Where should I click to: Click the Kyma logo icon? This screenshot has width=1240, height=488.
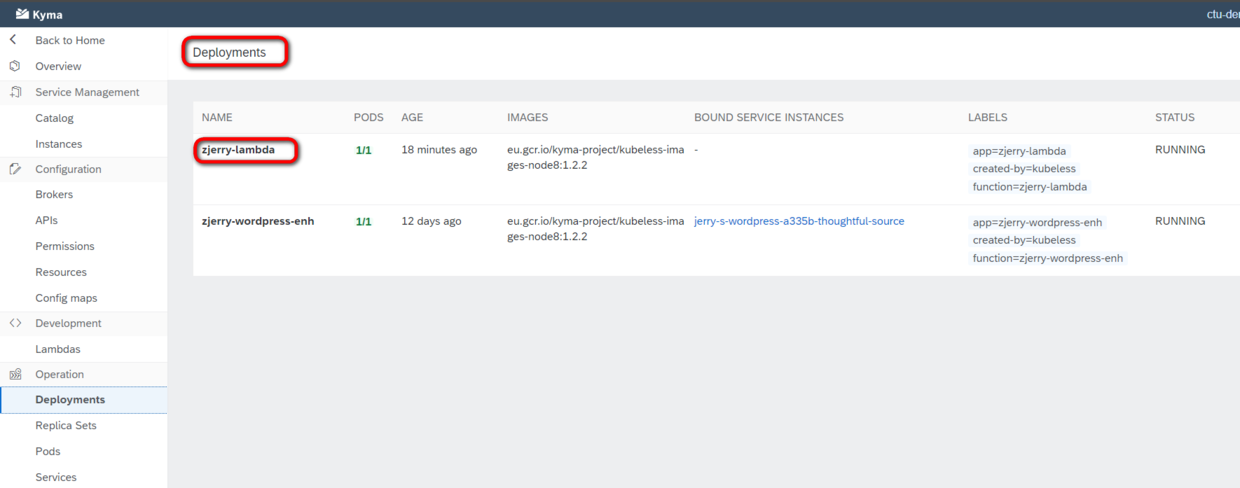pos(22,14)
